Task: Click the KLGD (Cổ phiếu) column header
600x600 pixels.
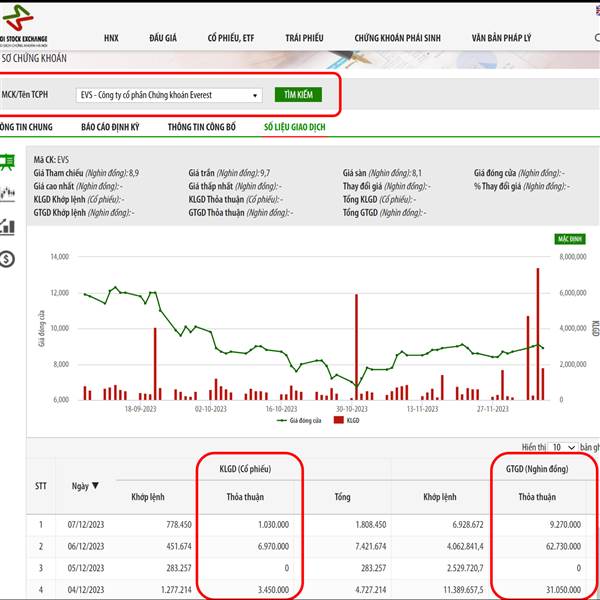Action: coord(245,469)
